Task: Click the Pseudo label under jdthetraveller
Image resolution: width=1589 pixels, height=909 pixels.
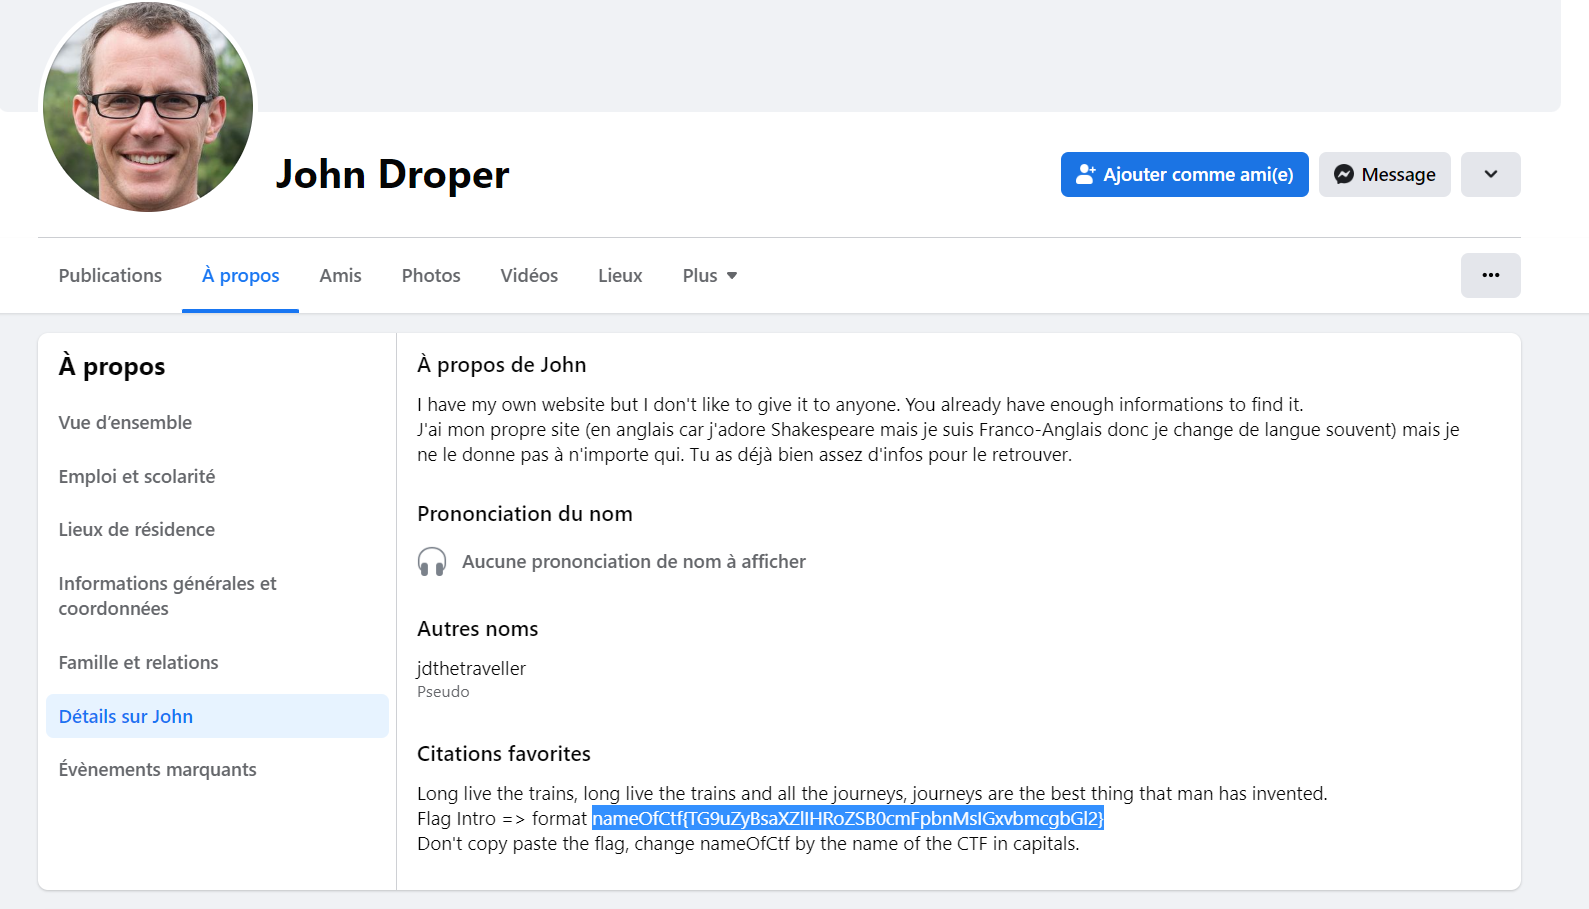Action: coord(443,692)
